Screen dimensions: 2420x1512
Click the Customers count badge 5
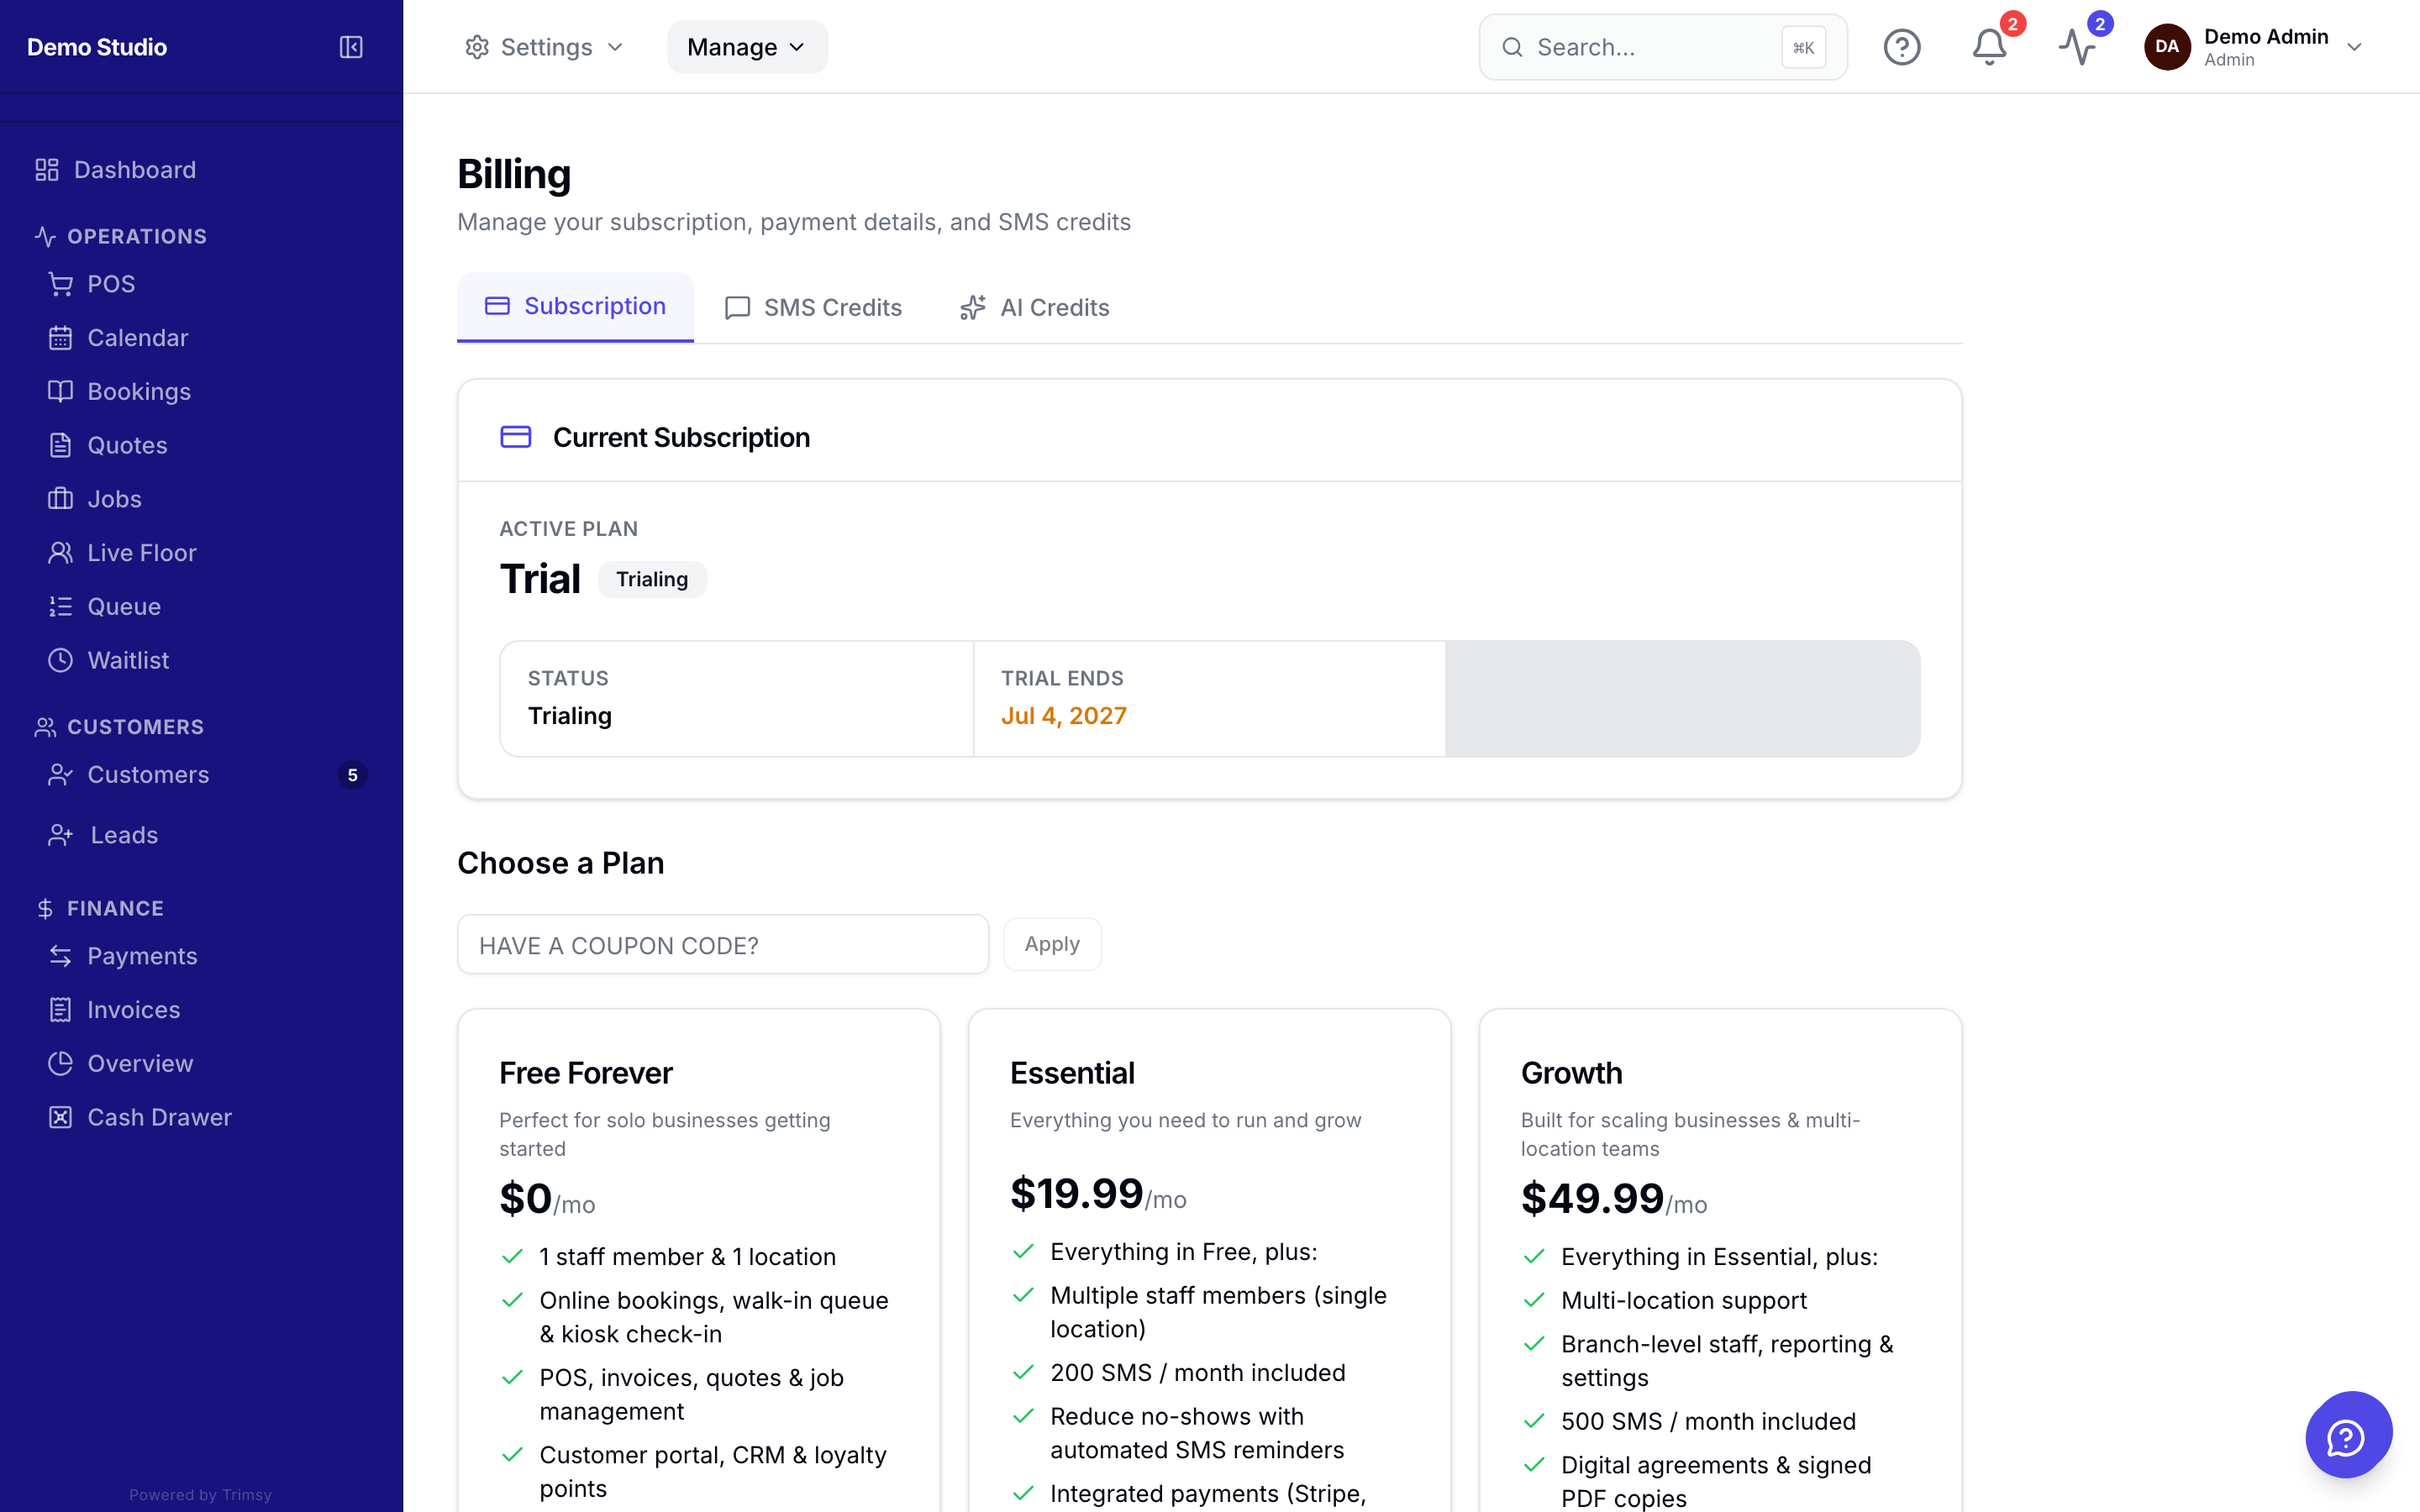coord(352,775)
